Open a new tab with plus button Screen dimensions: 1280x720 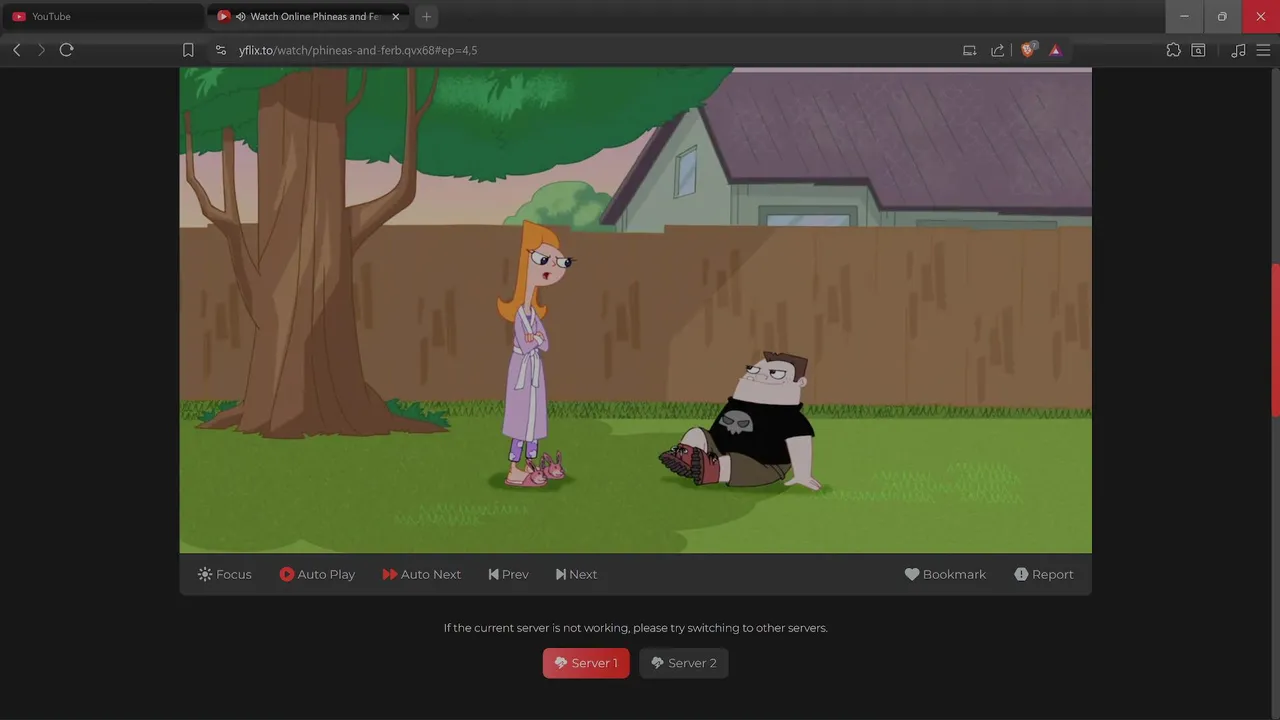[x=427, y=16]
